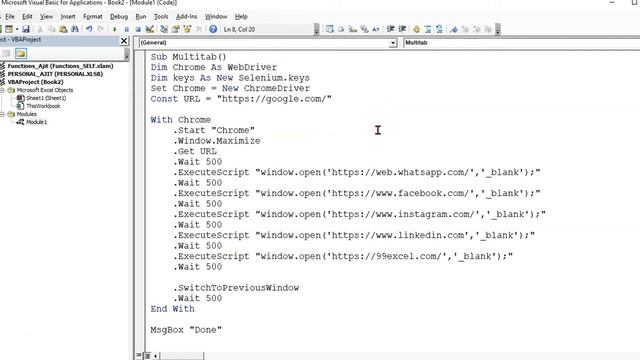The height and width of the screenshot is (360, 640).
Task: Open the Format menu
Action: pos(93,17)
